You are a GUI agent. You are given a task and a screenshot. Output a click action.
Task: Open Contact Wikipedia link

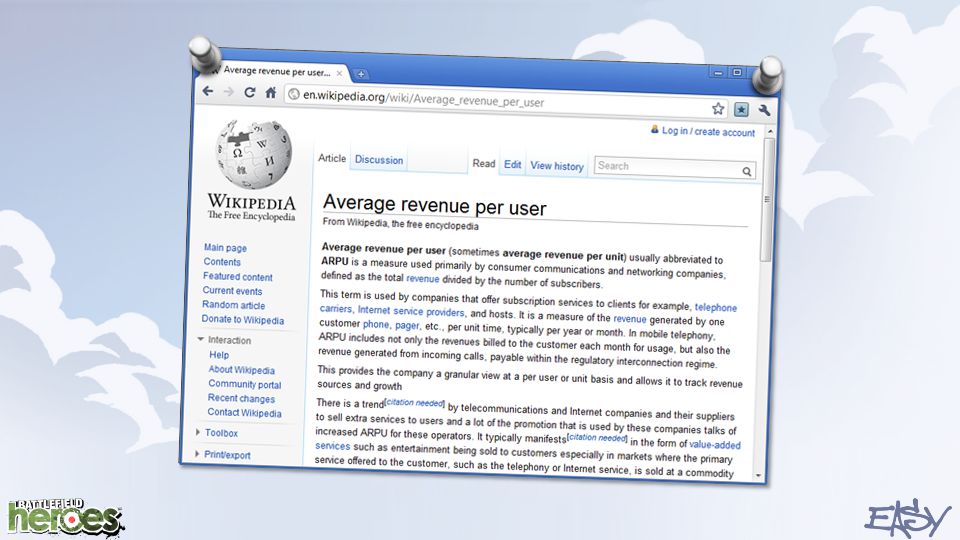pos(244,413)
